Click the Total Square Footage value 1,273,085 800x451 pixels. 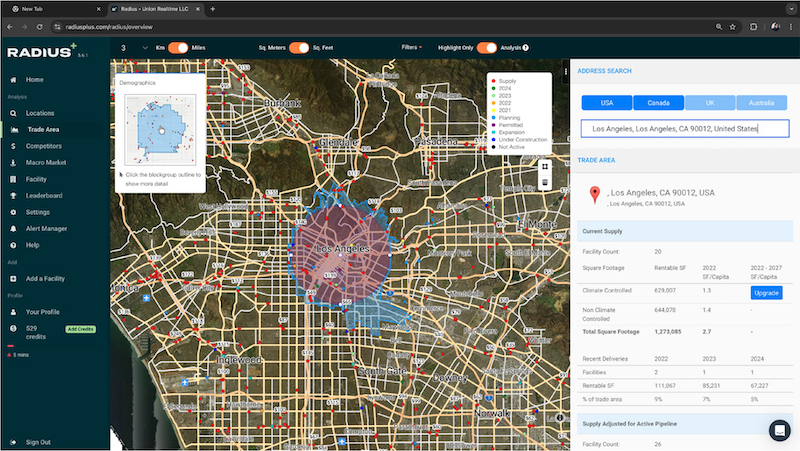coord(667,332)
